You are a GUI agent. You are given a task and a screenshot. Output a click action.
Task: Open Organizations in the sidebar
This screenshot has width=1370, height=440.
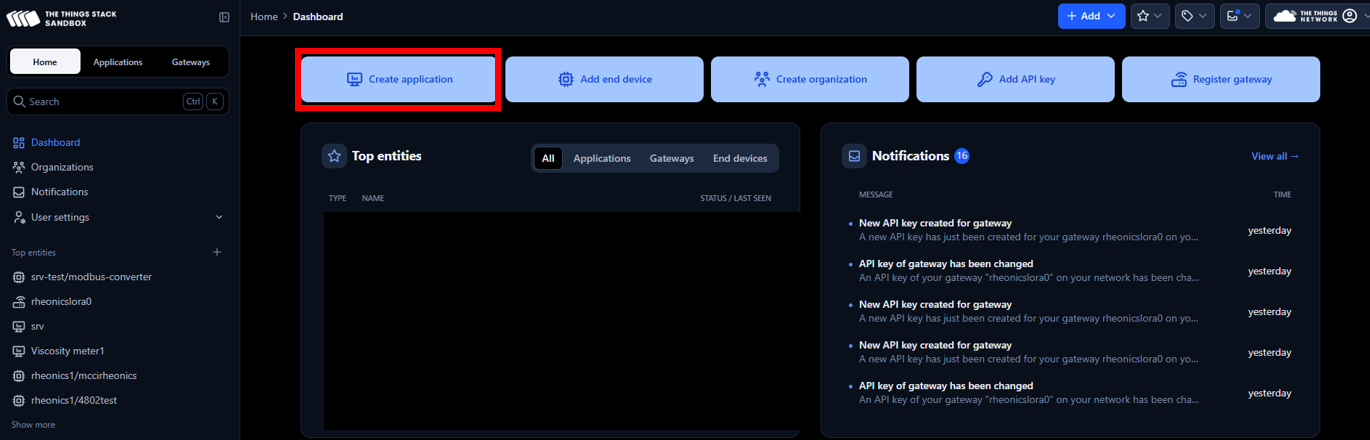tap(62, 167)
